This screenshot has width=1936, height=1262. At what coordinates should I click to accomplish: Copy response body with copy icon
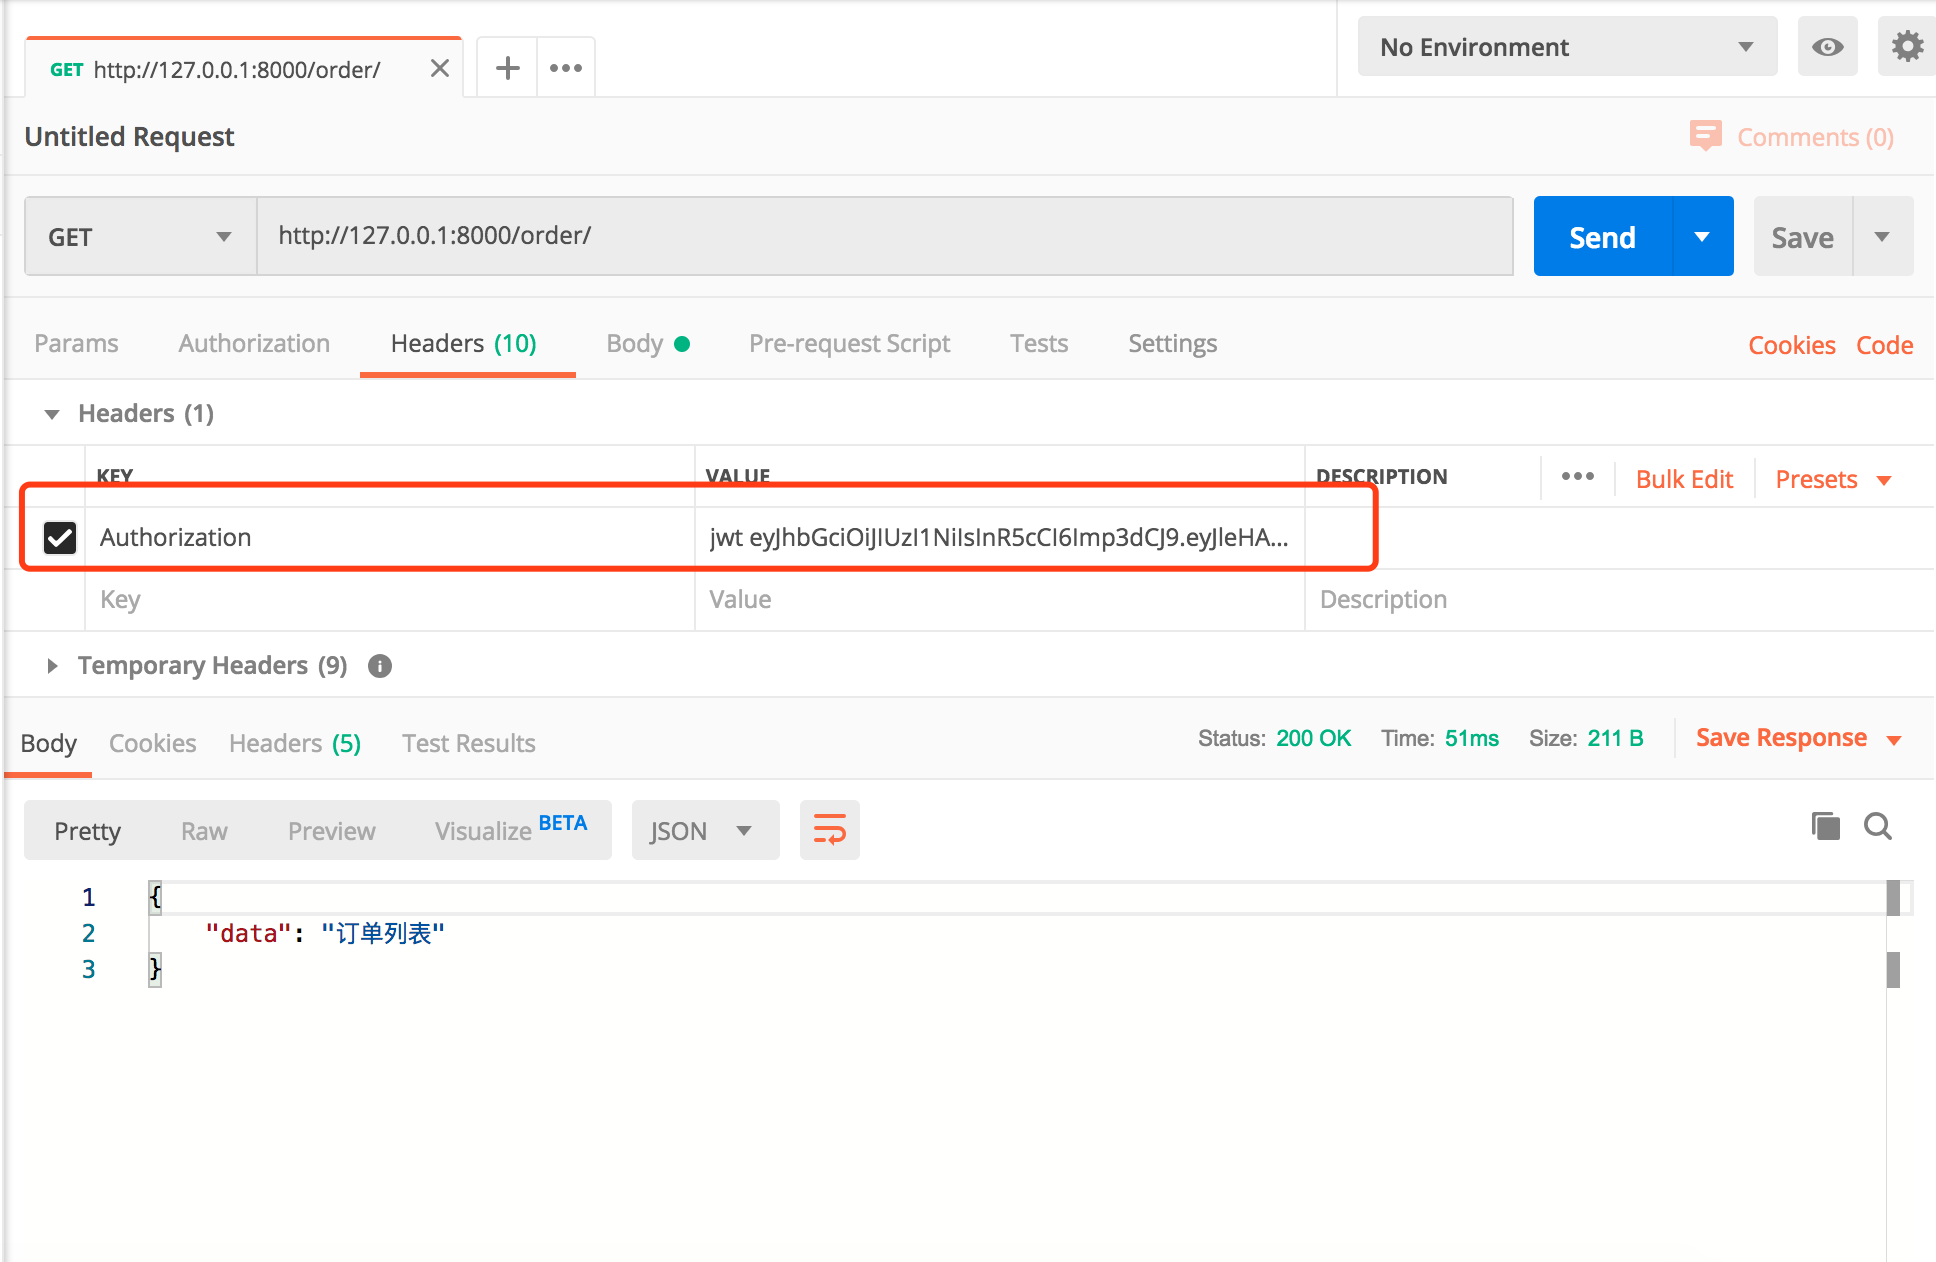coord(1825,826)
